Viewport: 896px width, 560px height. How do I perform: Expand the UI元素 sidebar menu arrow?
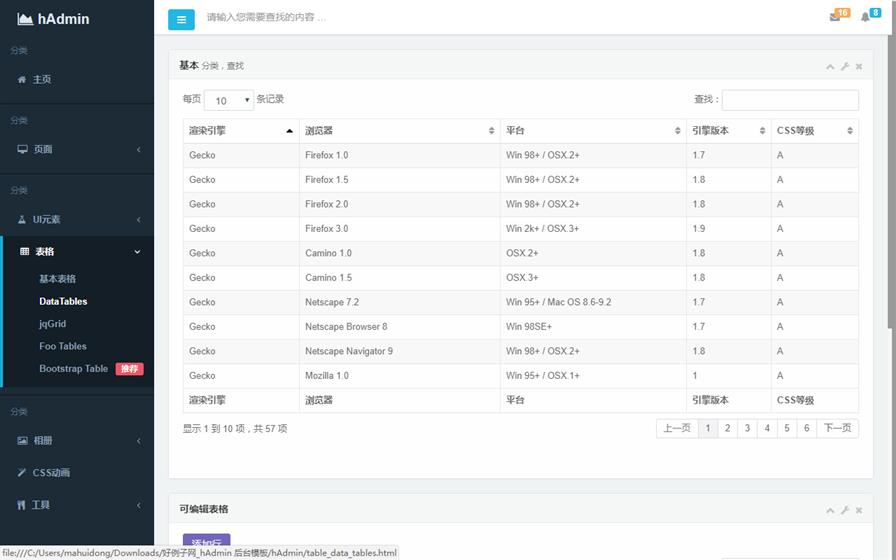point(138,220)
